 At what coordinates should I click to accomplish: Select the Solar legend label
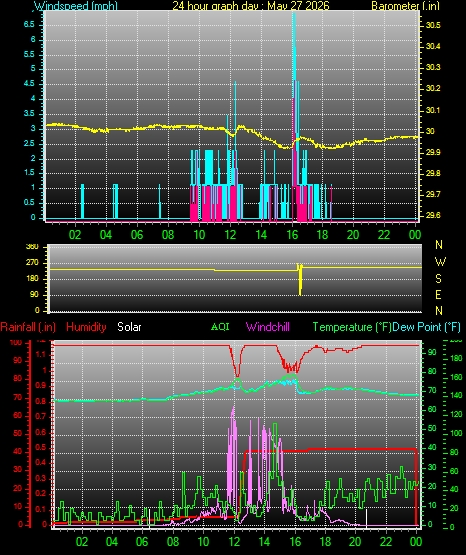[129, 327]
